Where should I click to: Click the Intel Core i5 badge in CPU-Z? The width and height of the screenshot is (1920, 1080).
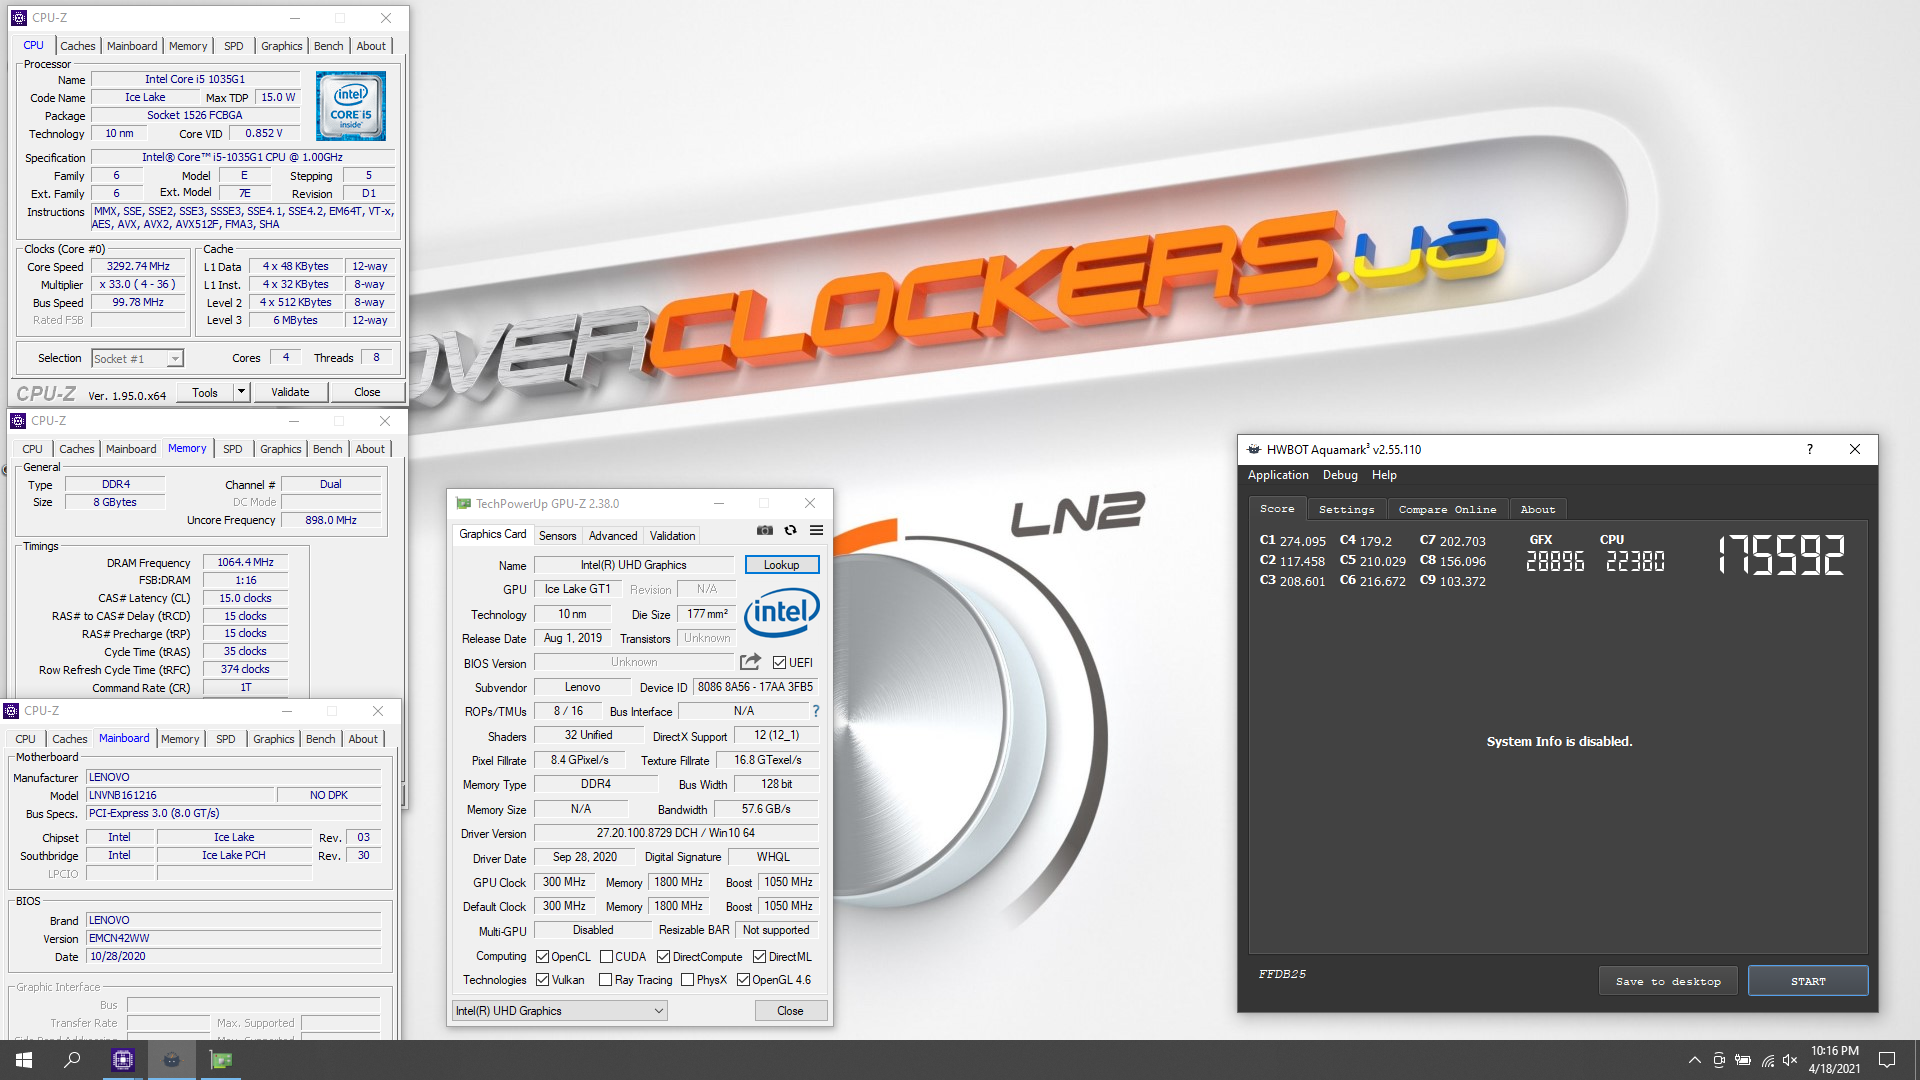[351, 106]
